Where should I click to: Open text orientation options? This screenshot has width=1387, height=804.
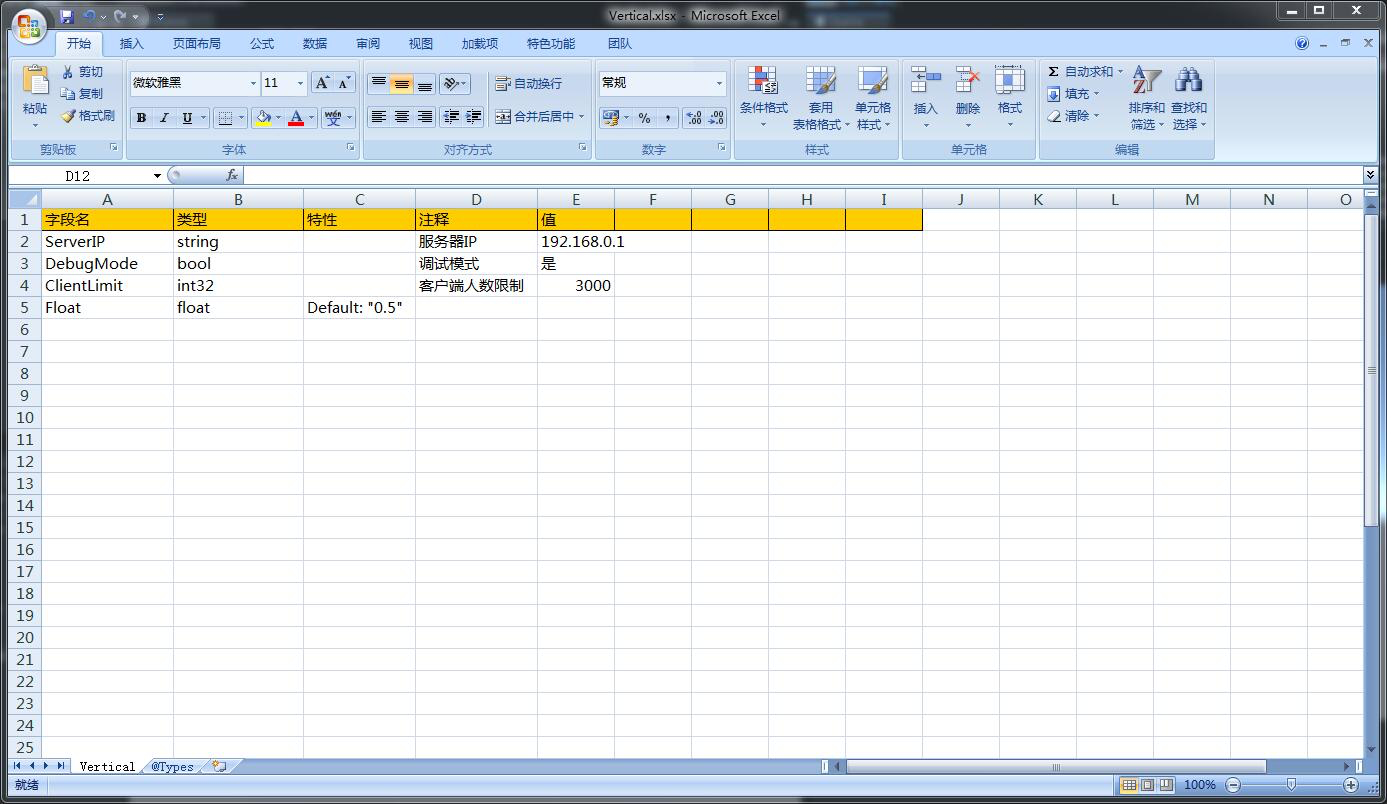tap(455, 84)
